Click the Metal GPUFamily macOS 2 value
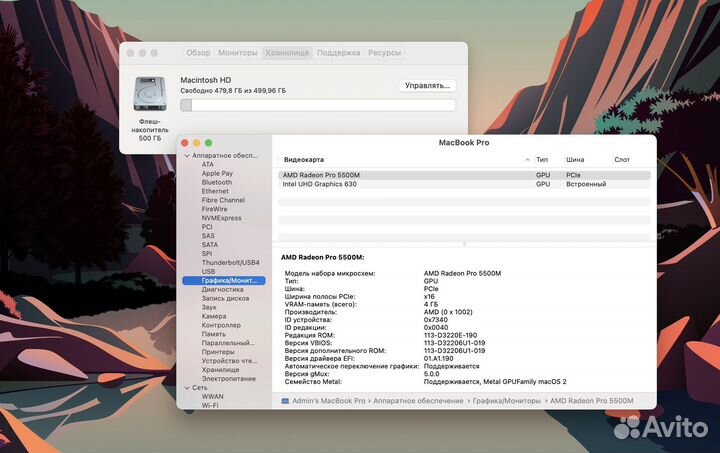This screenshot has height=453, width=720. coord(495,382)
